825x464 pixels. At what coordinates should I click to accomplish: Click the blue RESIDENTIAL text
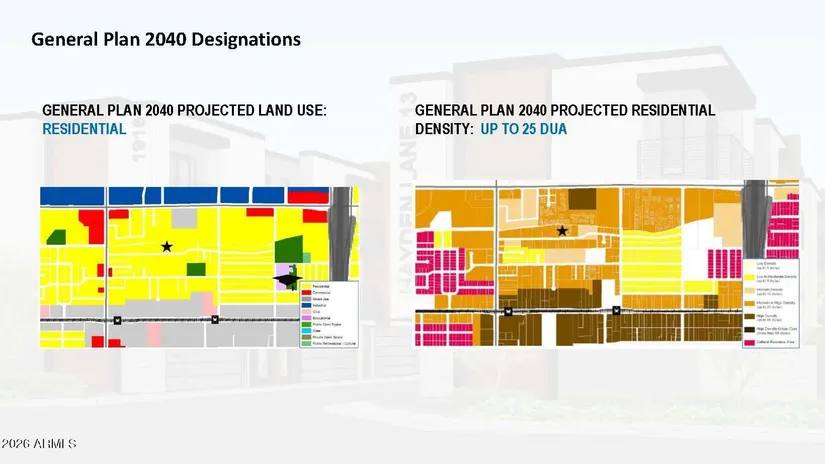click(84, 129)
